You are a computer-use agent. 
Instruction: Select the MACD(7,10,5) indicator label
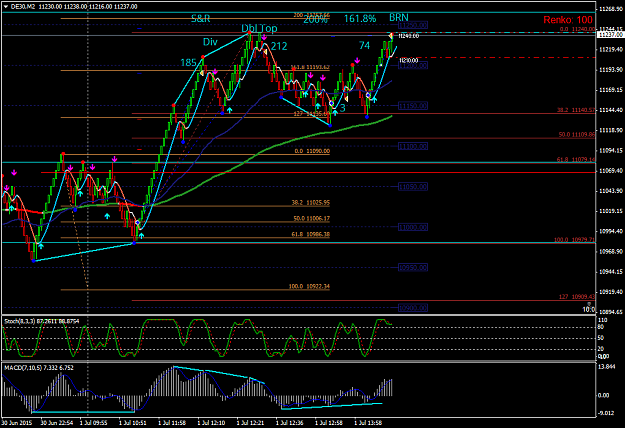(x=39, y=368)
